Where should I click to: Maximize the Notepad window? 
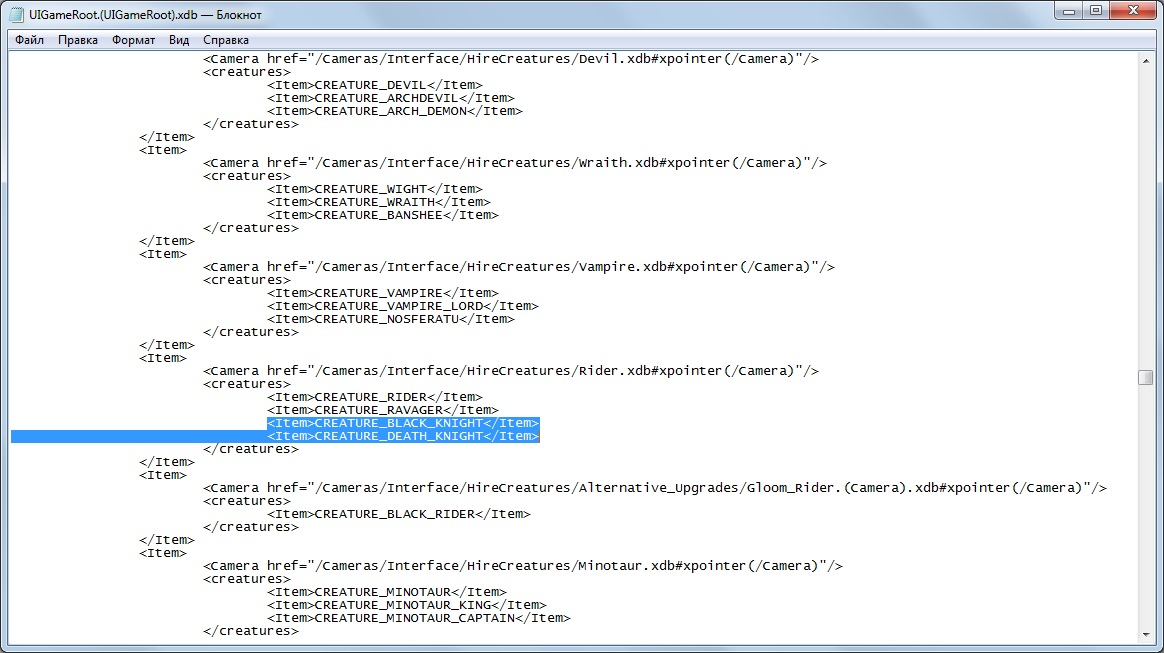(x=1096, y=11)
